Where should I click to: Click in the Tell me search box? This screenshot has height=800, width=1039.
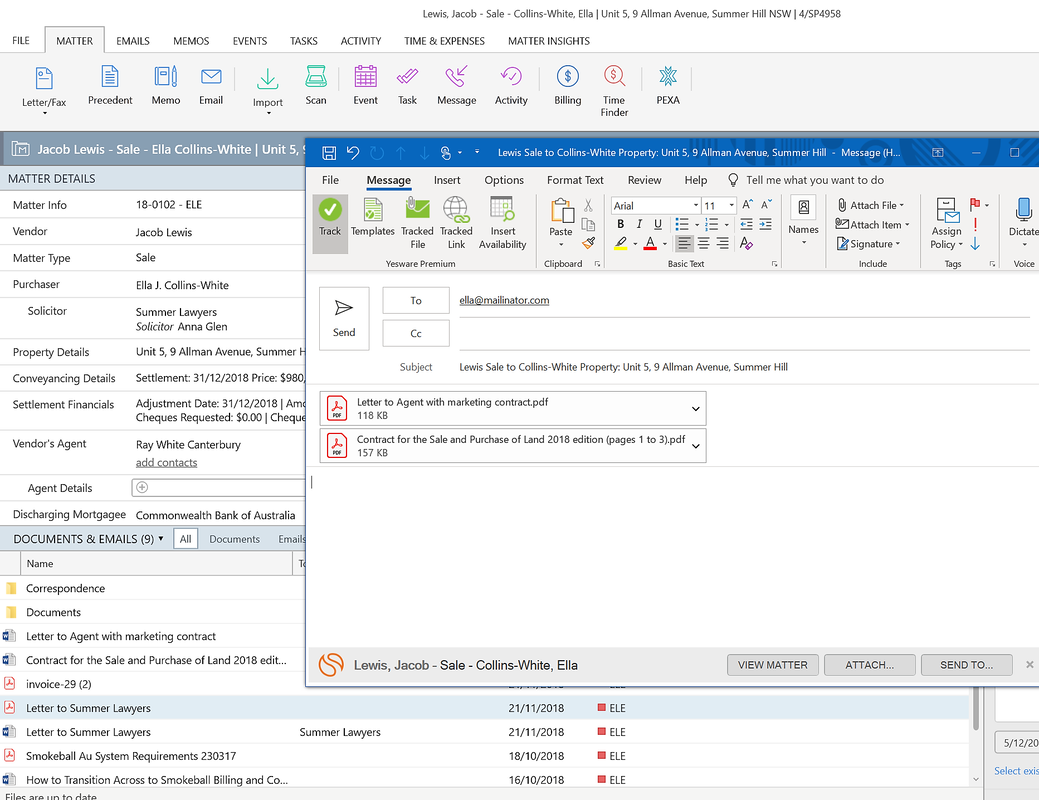pos(815,180)
